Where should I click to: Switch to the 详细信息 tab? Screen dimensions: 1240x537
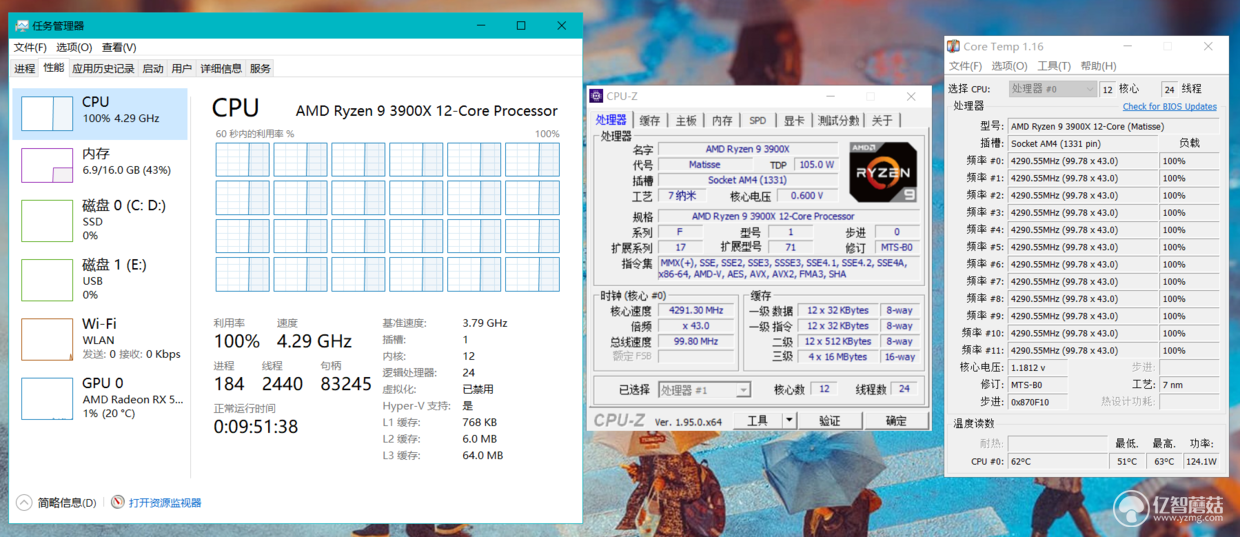pyautogui.click(x=221, y=69)
